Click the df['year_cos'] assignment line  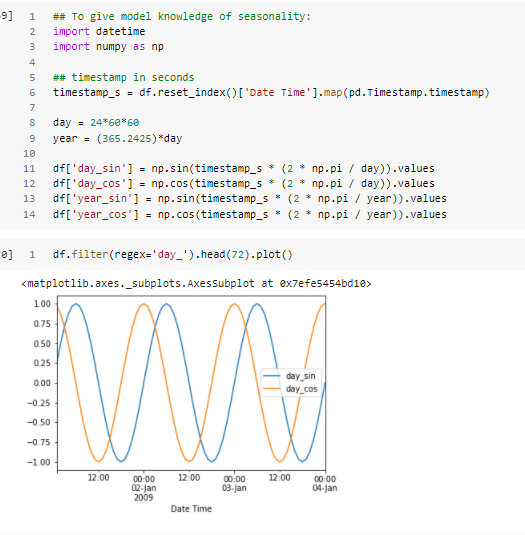(250, 214)
